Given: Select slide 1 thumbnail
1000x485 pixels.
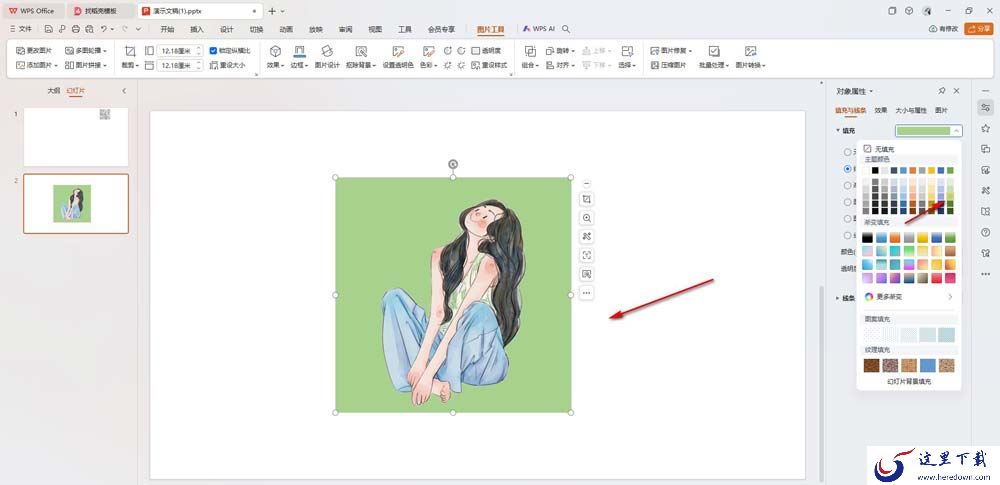Looking at the screenshot, I should click(76, 137).
